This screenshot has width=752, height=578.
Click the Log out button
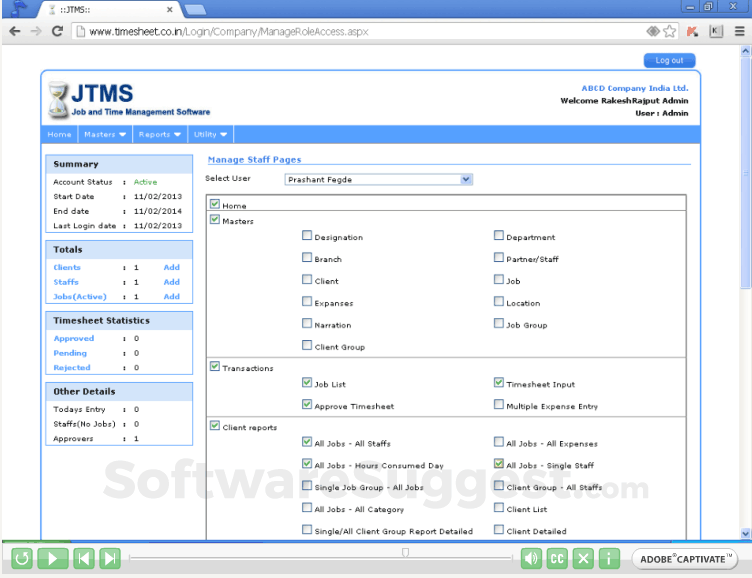[668, 61]
